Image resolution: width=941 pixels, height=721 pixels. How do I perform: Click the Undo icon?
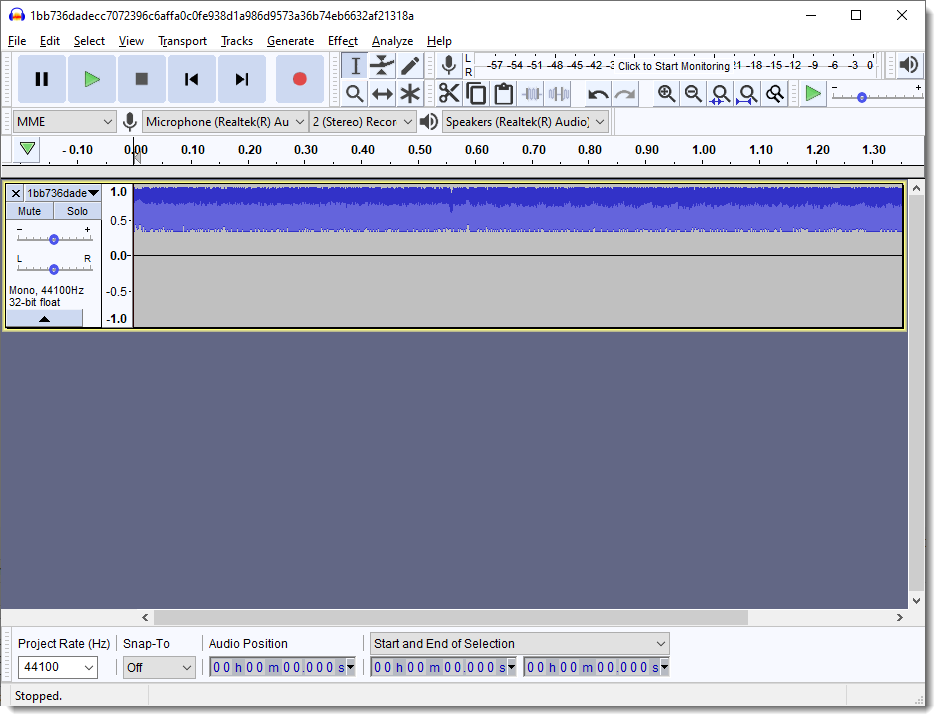[x=598, y=93]
